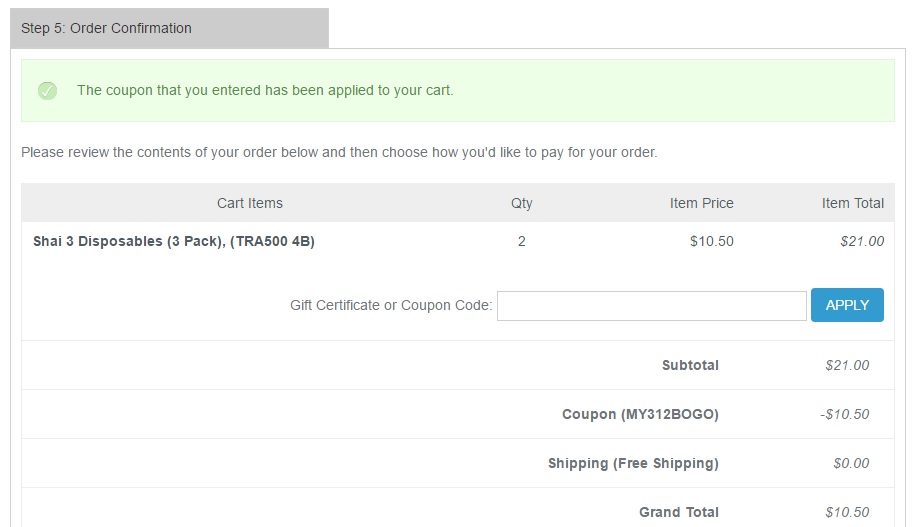Click the Item Price column header
Viewport: 919px width, 527px height.
point(701,203)
